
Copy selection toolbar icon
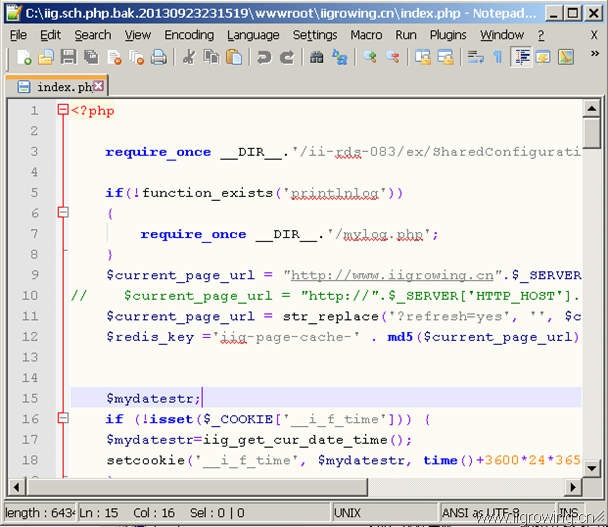[x=211, y=57]
